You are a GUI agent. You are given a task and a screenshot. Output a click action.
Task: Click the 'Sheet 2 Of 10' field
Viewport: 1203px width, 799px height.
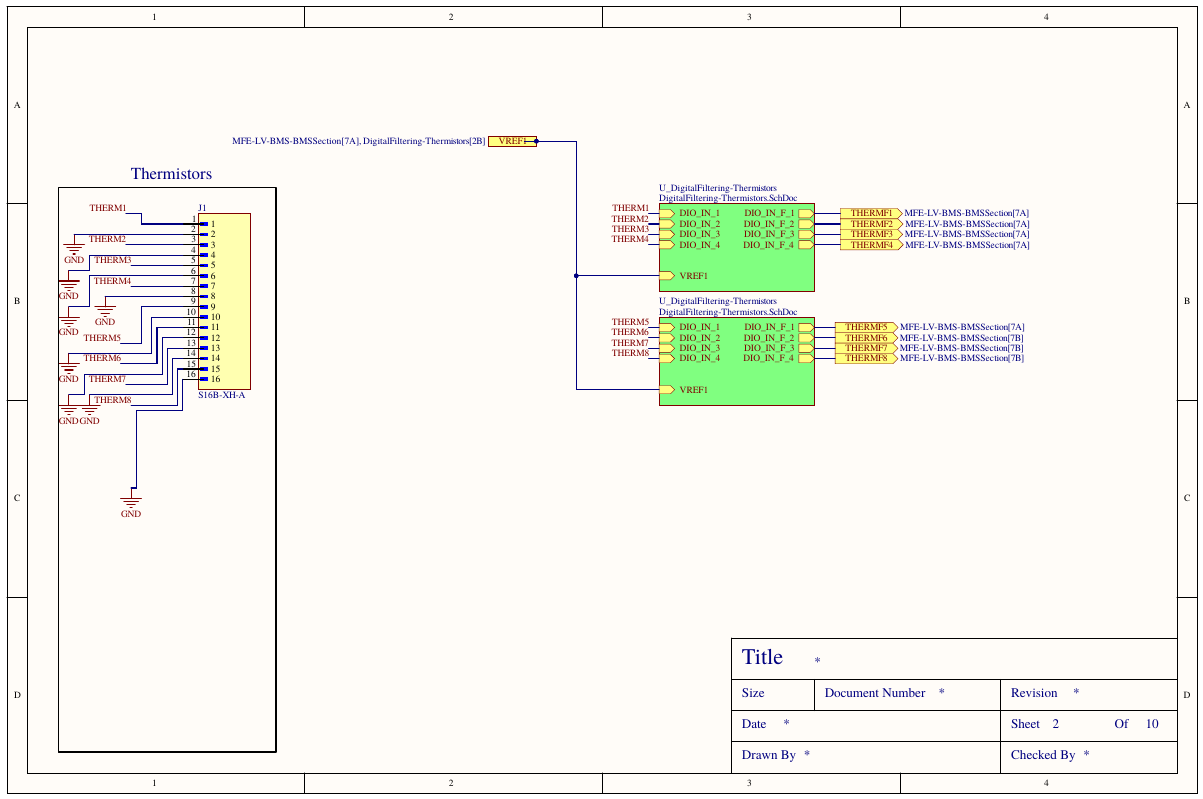[x=1088, y=725]
